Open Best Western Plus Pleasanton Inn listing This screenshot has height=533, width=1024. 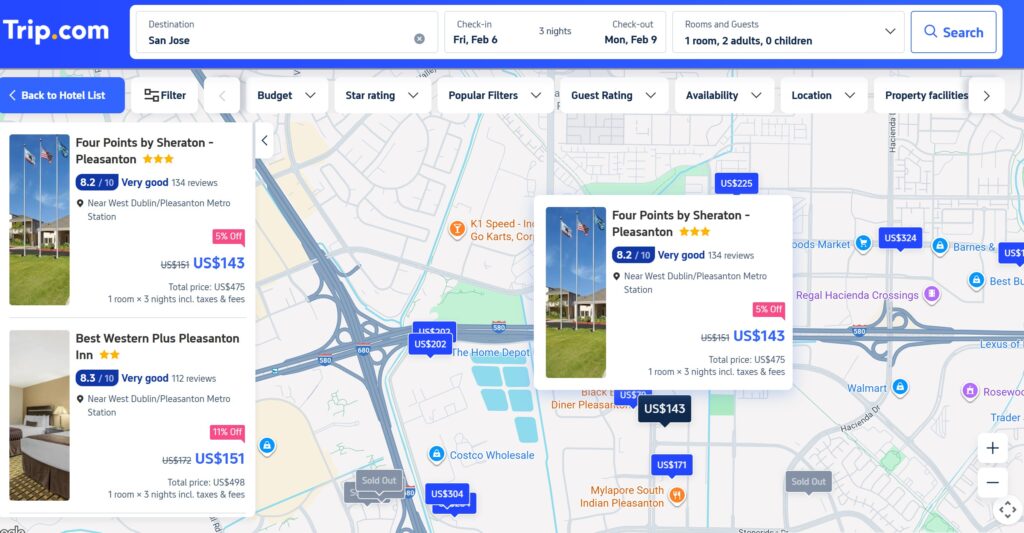(157, 346)
